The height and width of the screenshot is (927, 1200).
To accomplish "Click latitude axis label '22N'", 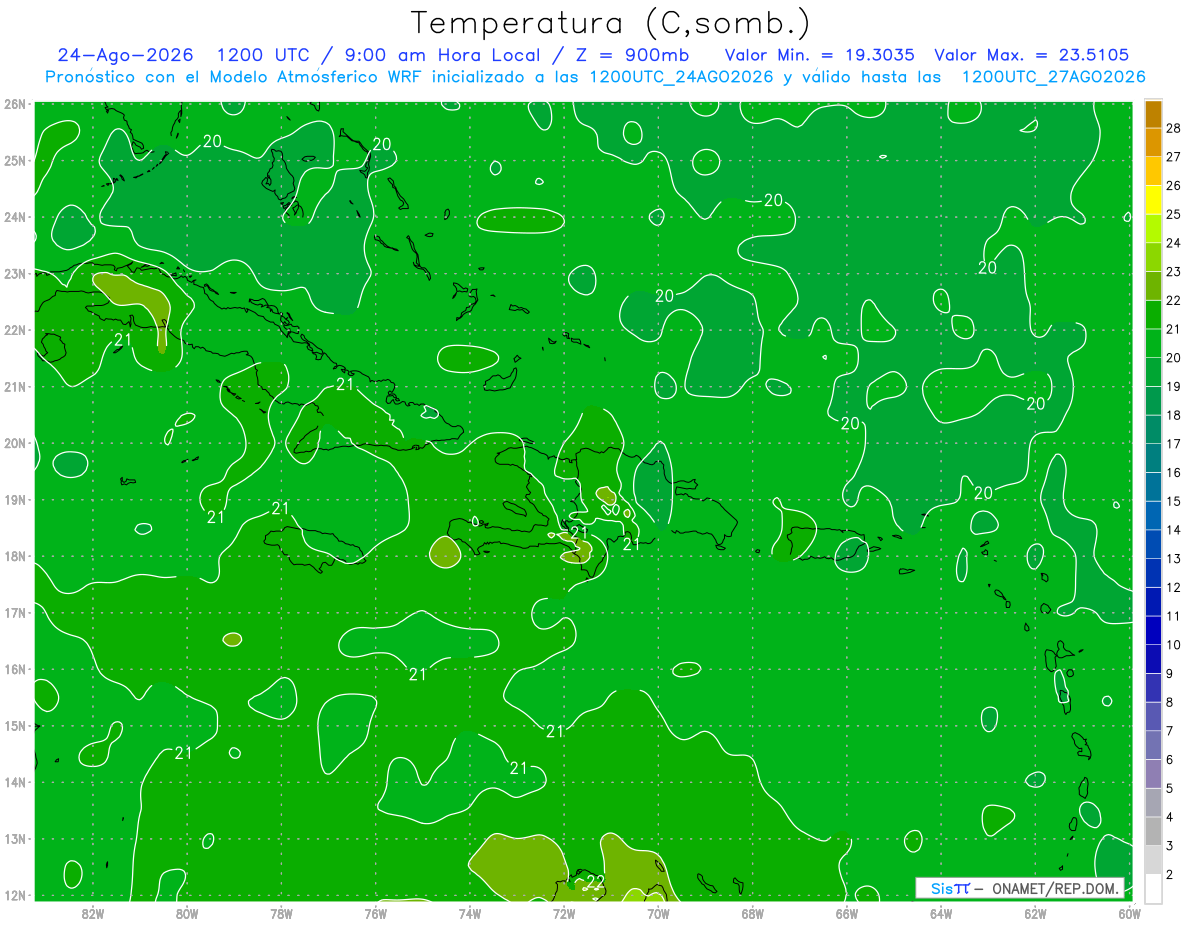I will 14,330.
